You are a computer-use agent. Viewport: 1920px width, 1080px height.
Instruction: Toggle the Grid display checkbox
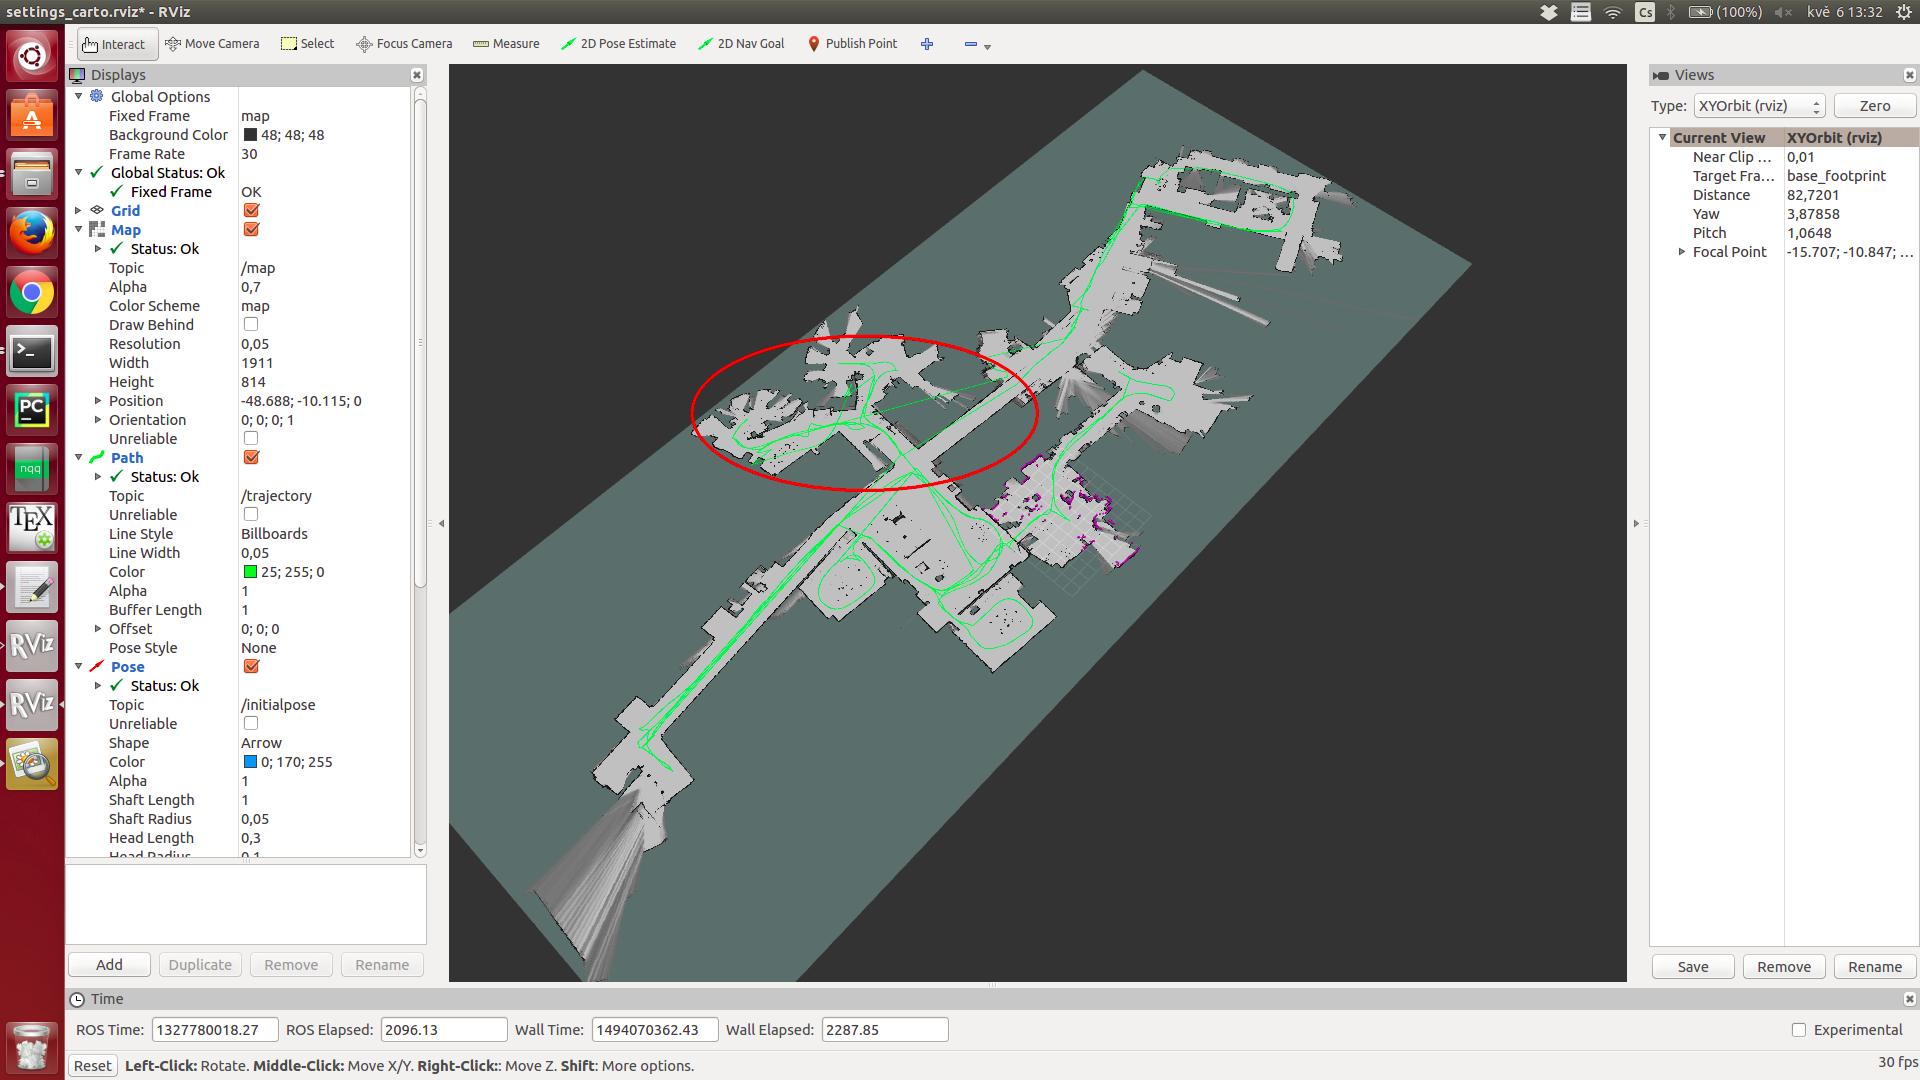coord(251,211)
